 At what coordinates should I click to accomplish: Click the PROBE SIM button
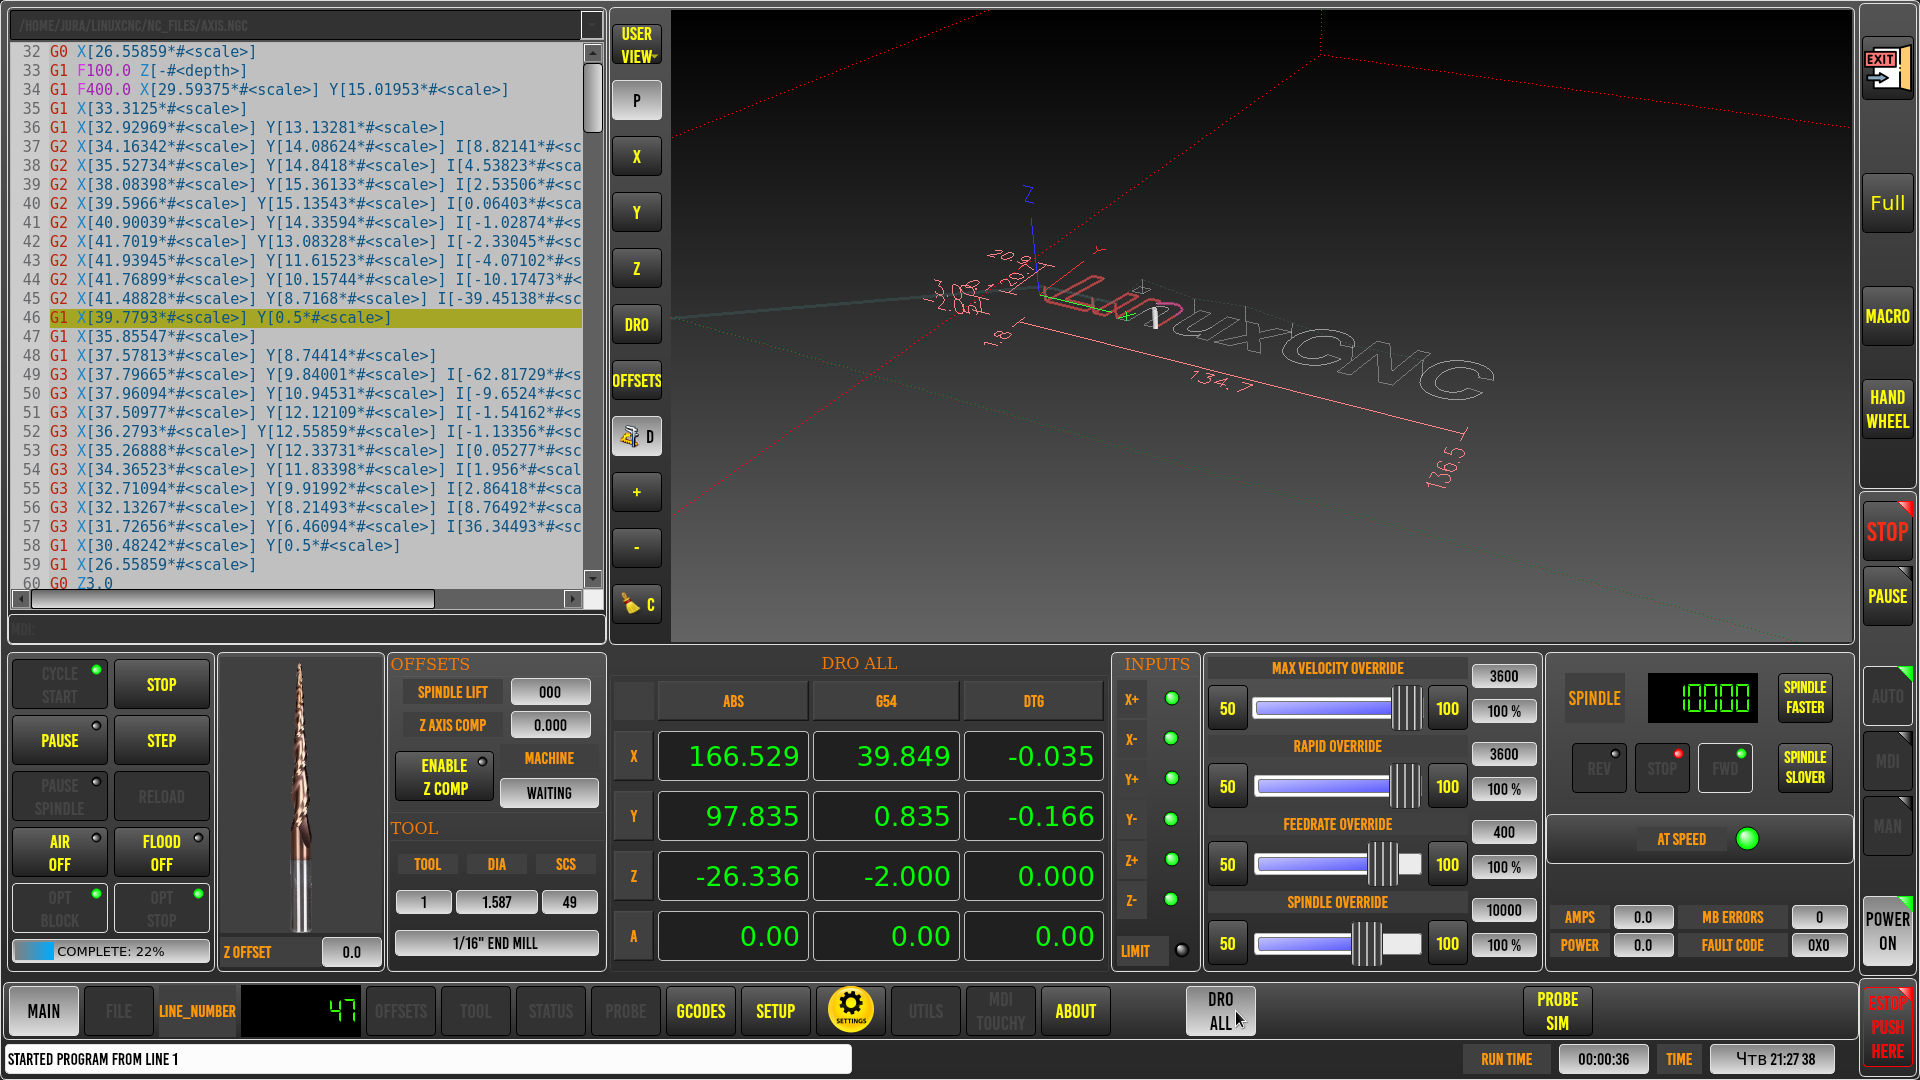tap(1557, 1011)
